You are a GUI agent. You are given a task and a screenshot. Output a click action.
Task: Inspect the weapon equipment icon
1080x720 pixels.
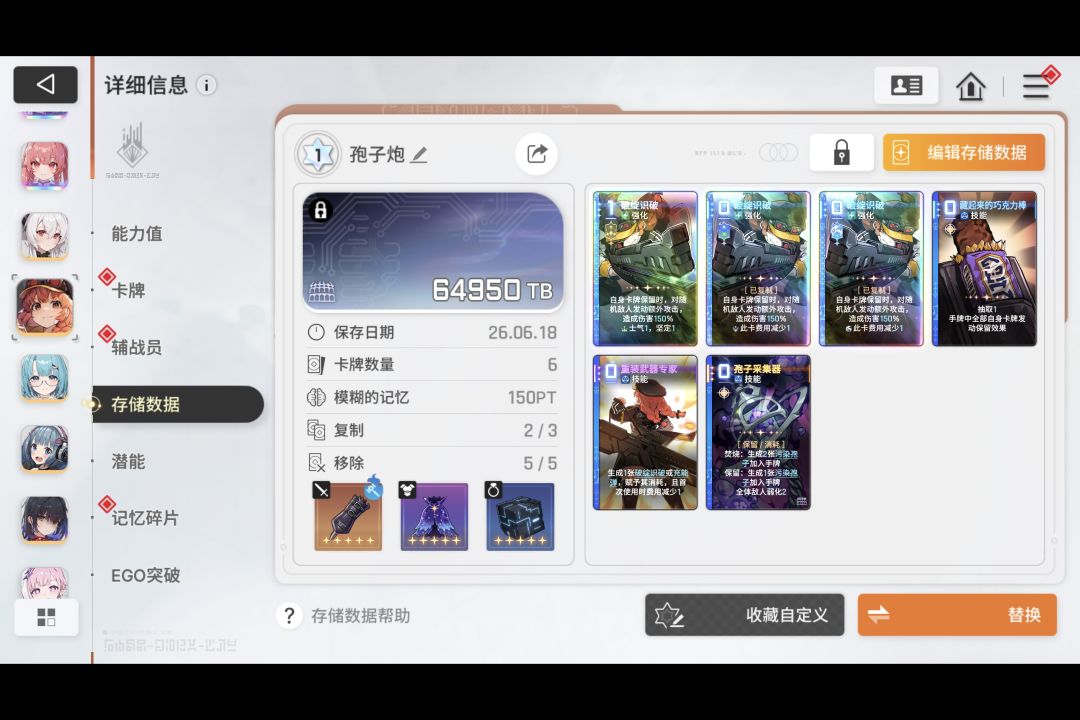click(x=349, y=517)
